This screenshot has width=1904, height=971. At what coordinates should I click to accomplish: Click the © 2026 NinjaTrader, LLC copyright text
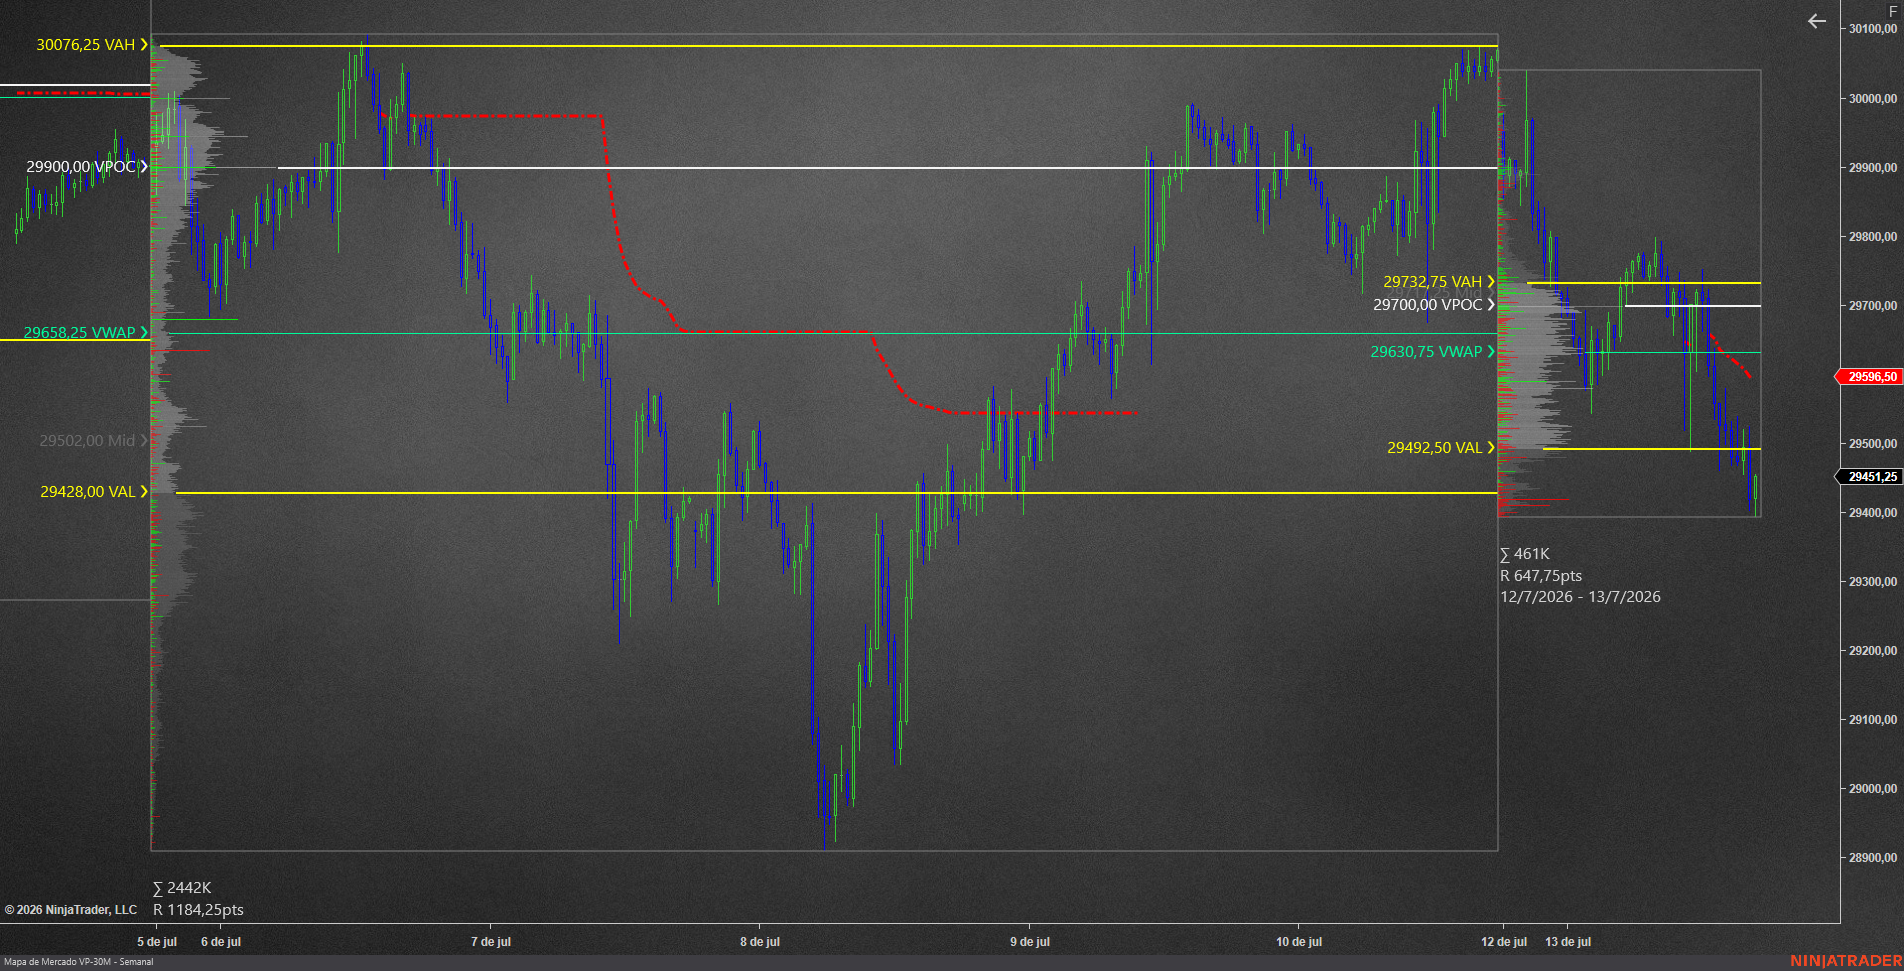coord(71,910)
